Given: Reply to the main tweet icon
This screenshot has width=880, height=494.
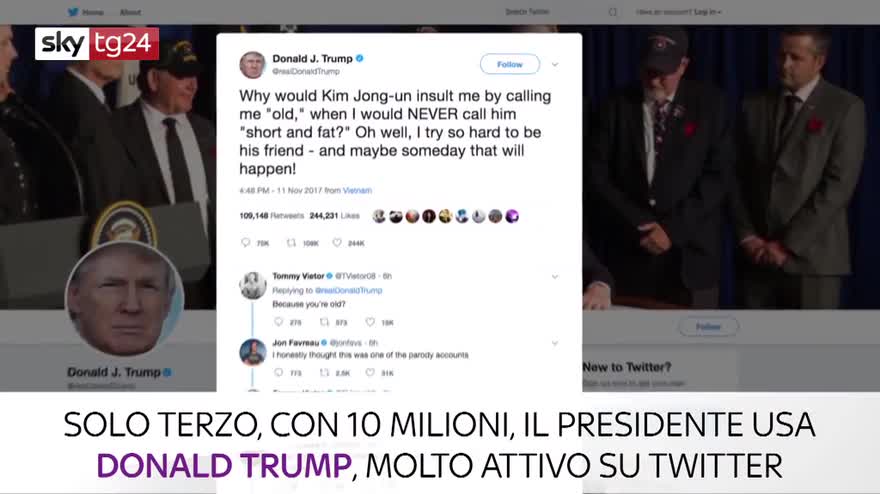Looking at the screenshot, I should point(245,243).
